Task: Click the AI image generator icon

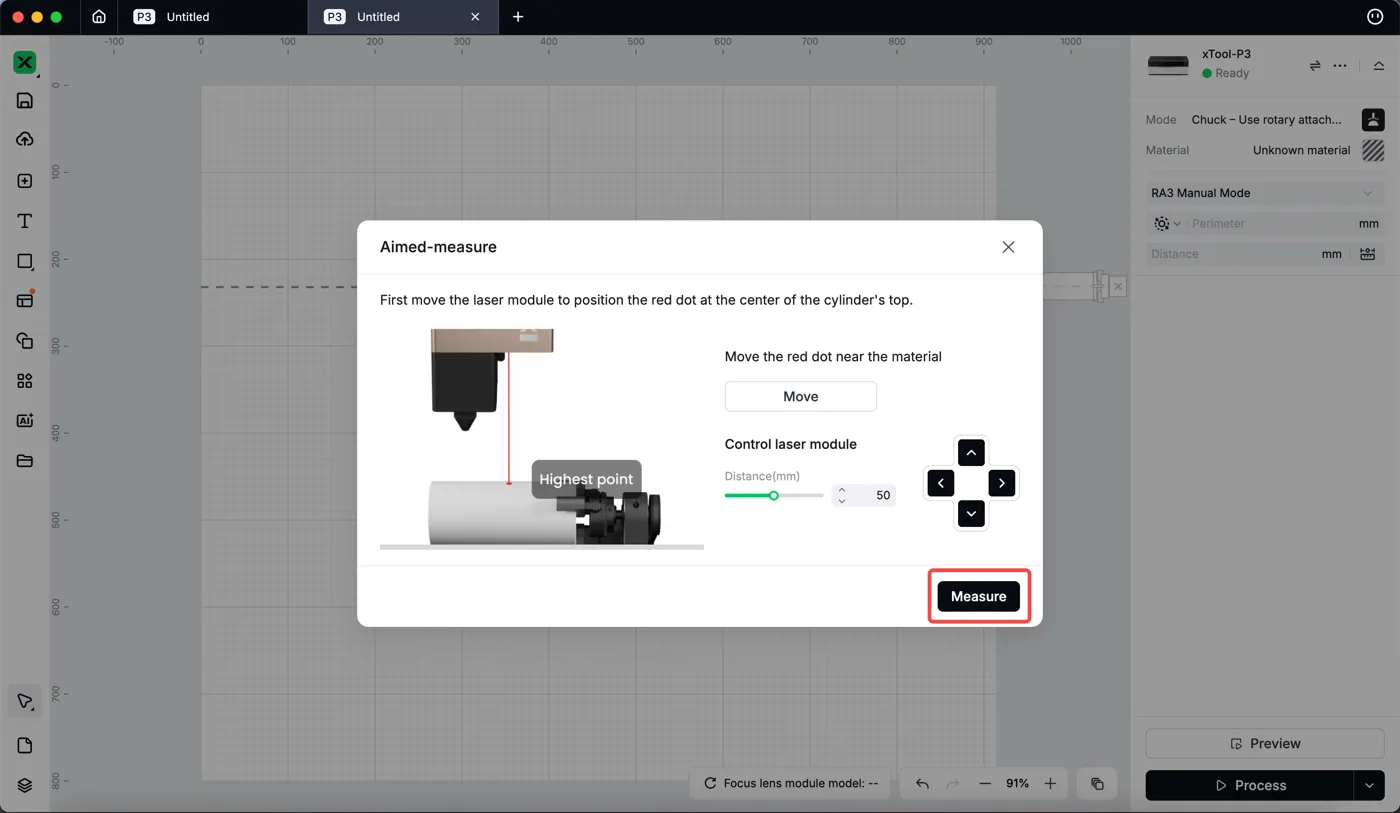Action: [25, 421]
